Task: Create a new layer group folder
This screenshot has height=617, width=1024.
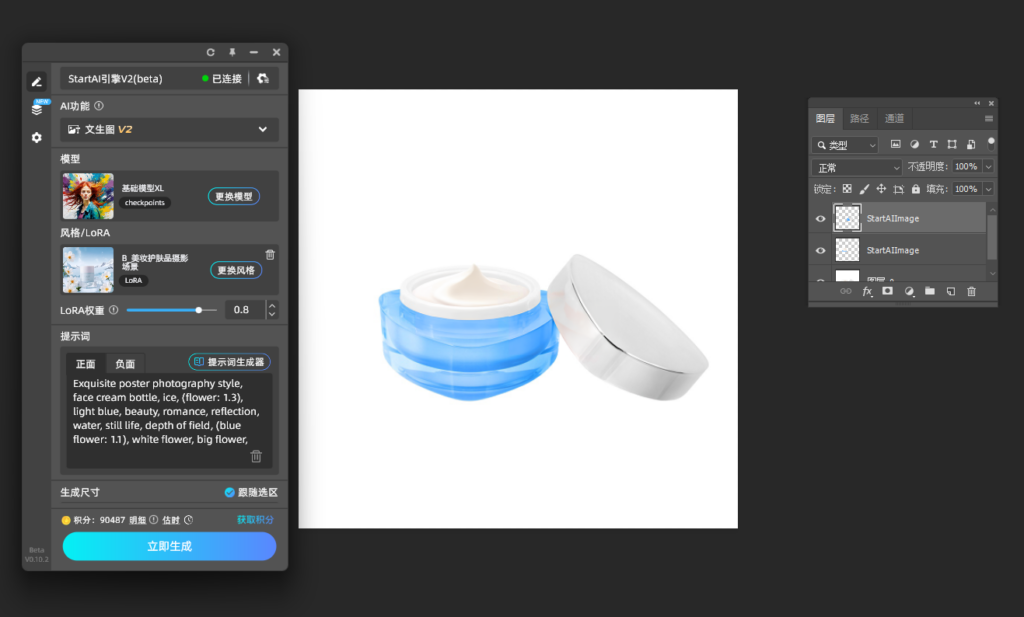Action: 929,291
